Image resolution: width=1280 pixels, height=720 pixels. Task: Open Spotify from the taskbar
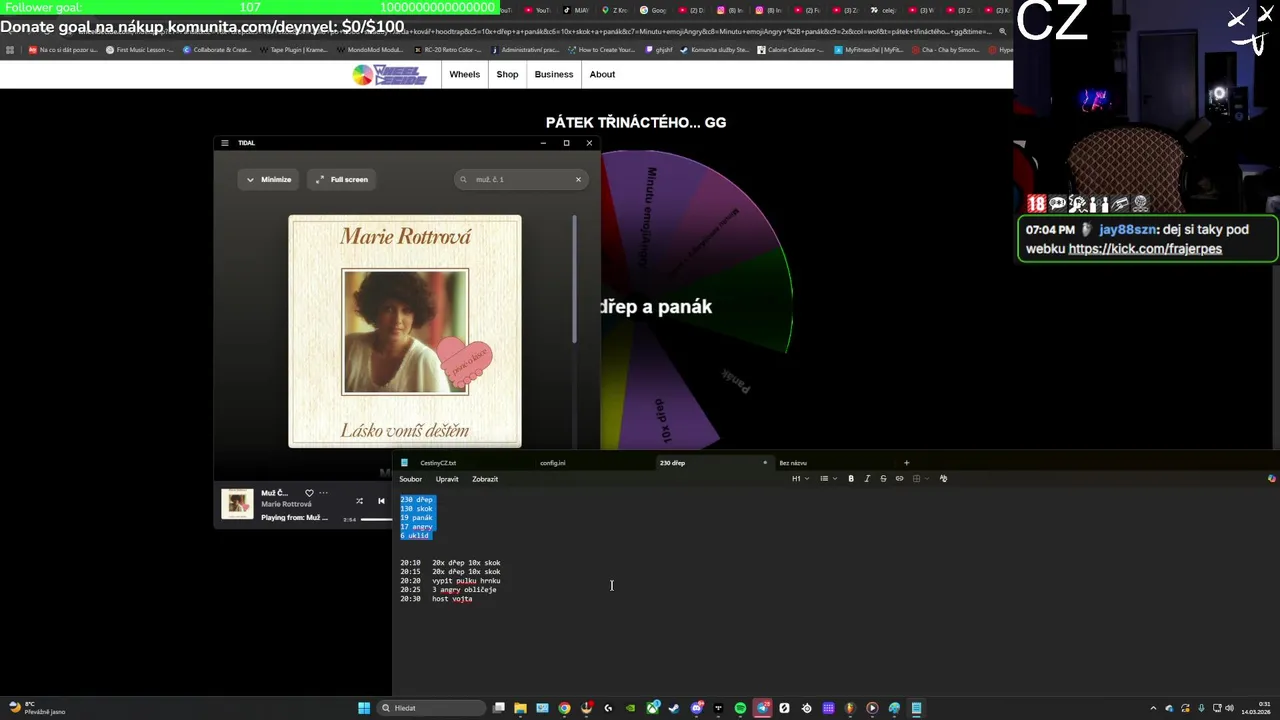pyautogui.click(x=740, y=708)
